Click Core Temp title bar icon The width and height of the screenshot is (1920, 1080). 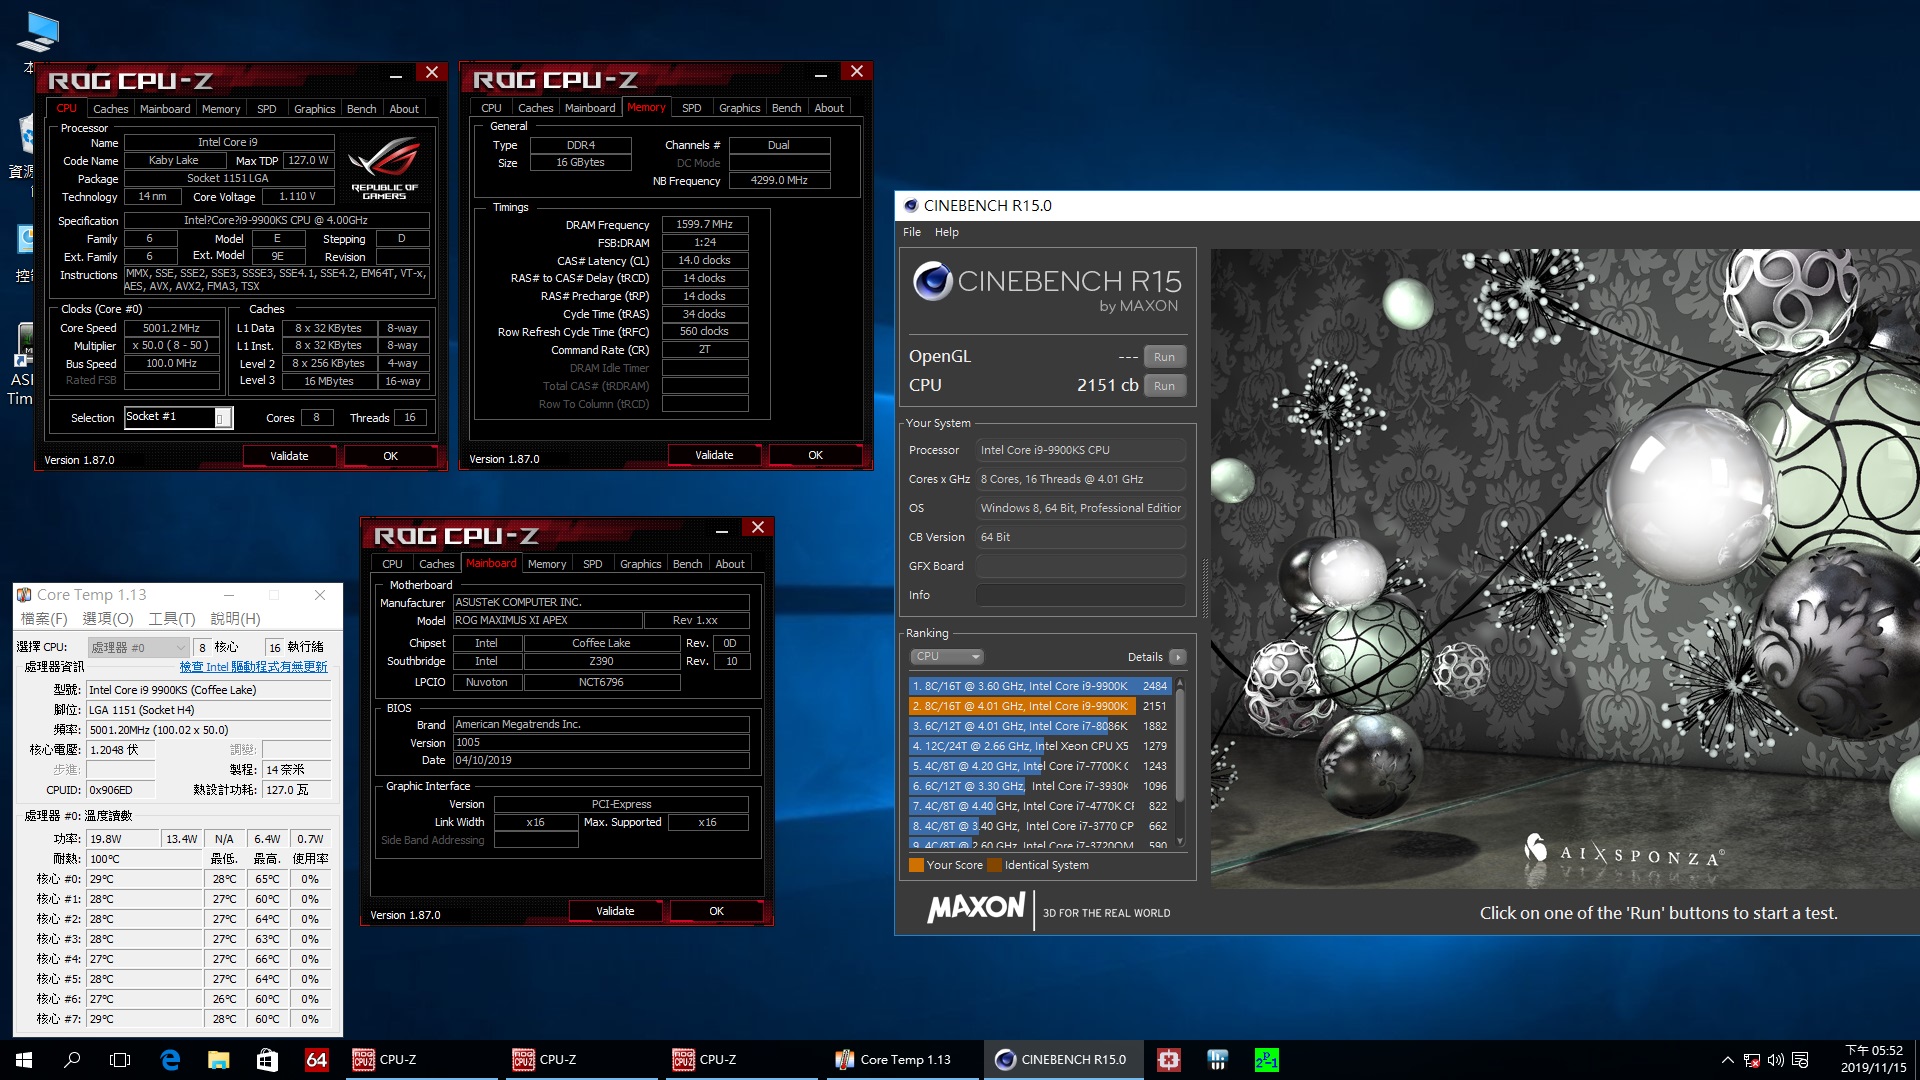pyautogui.click(x=25, y=595)
